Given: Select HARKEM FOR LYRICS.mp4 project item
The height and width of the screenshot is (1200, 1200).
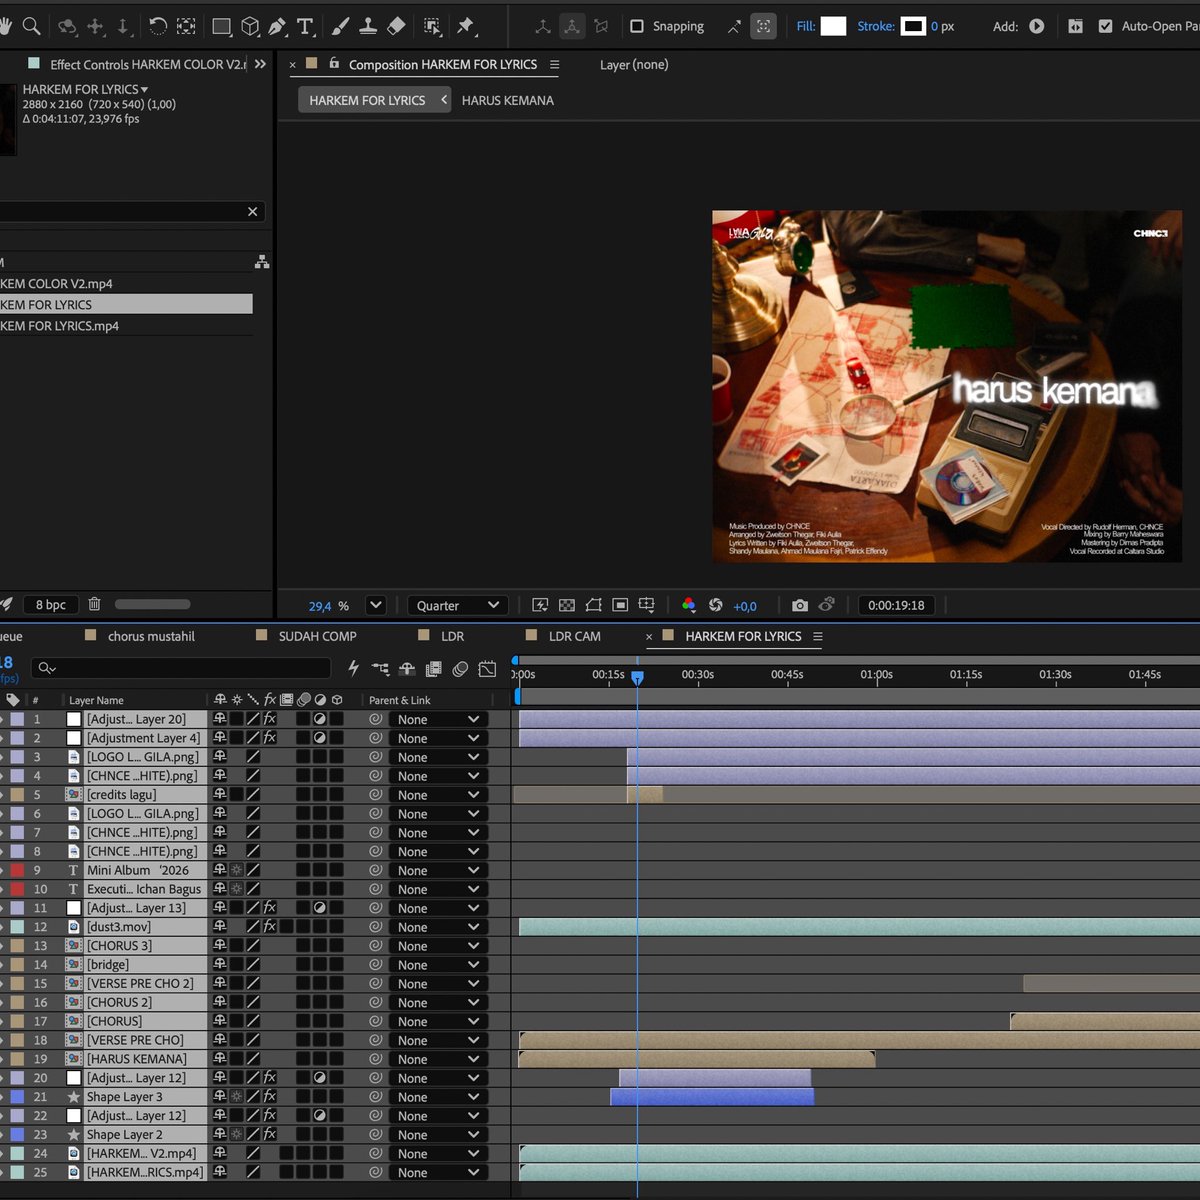Looking at the screenshot, I should [x=60, y=326].
